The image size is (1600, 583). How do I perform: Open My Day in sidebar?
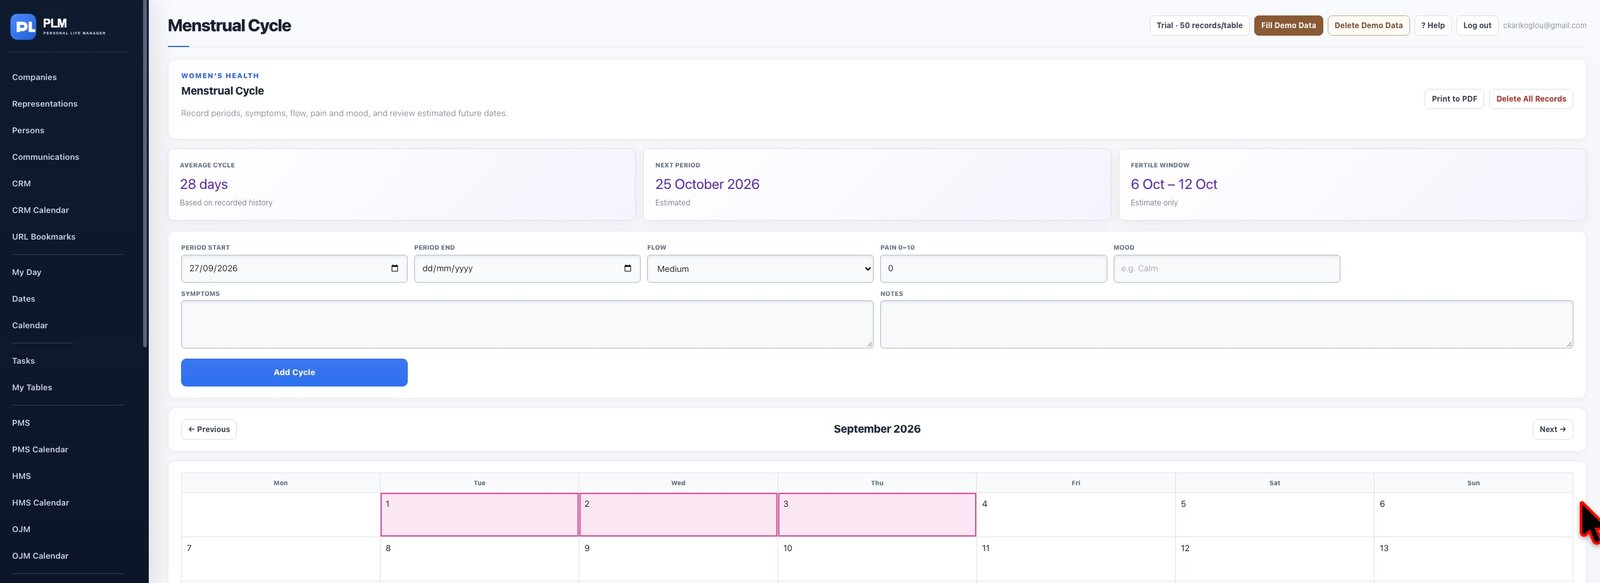27,272
